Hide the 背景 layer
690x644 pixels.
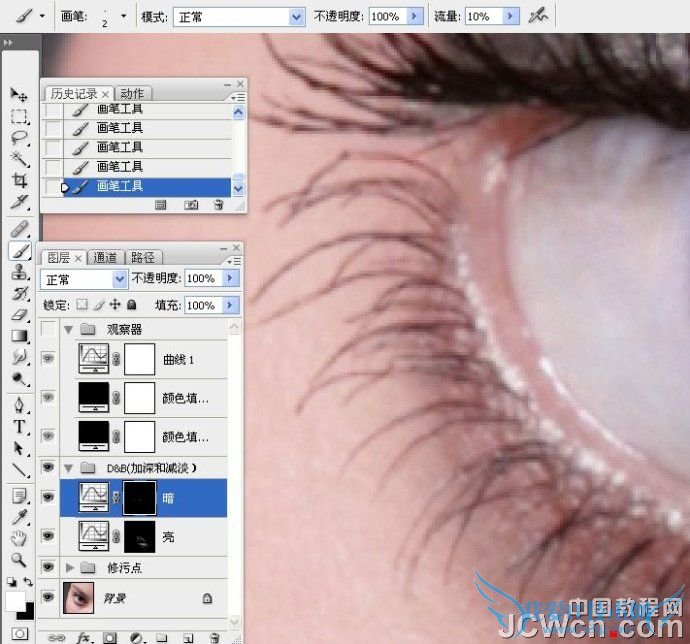(x=48, y=597)
